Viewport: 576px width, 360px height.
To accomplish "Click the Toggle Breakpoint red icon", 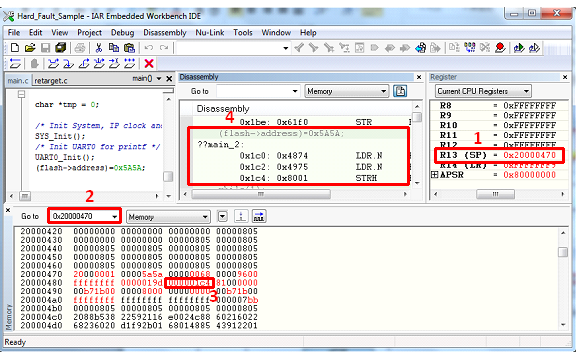I will click(500, 48).
